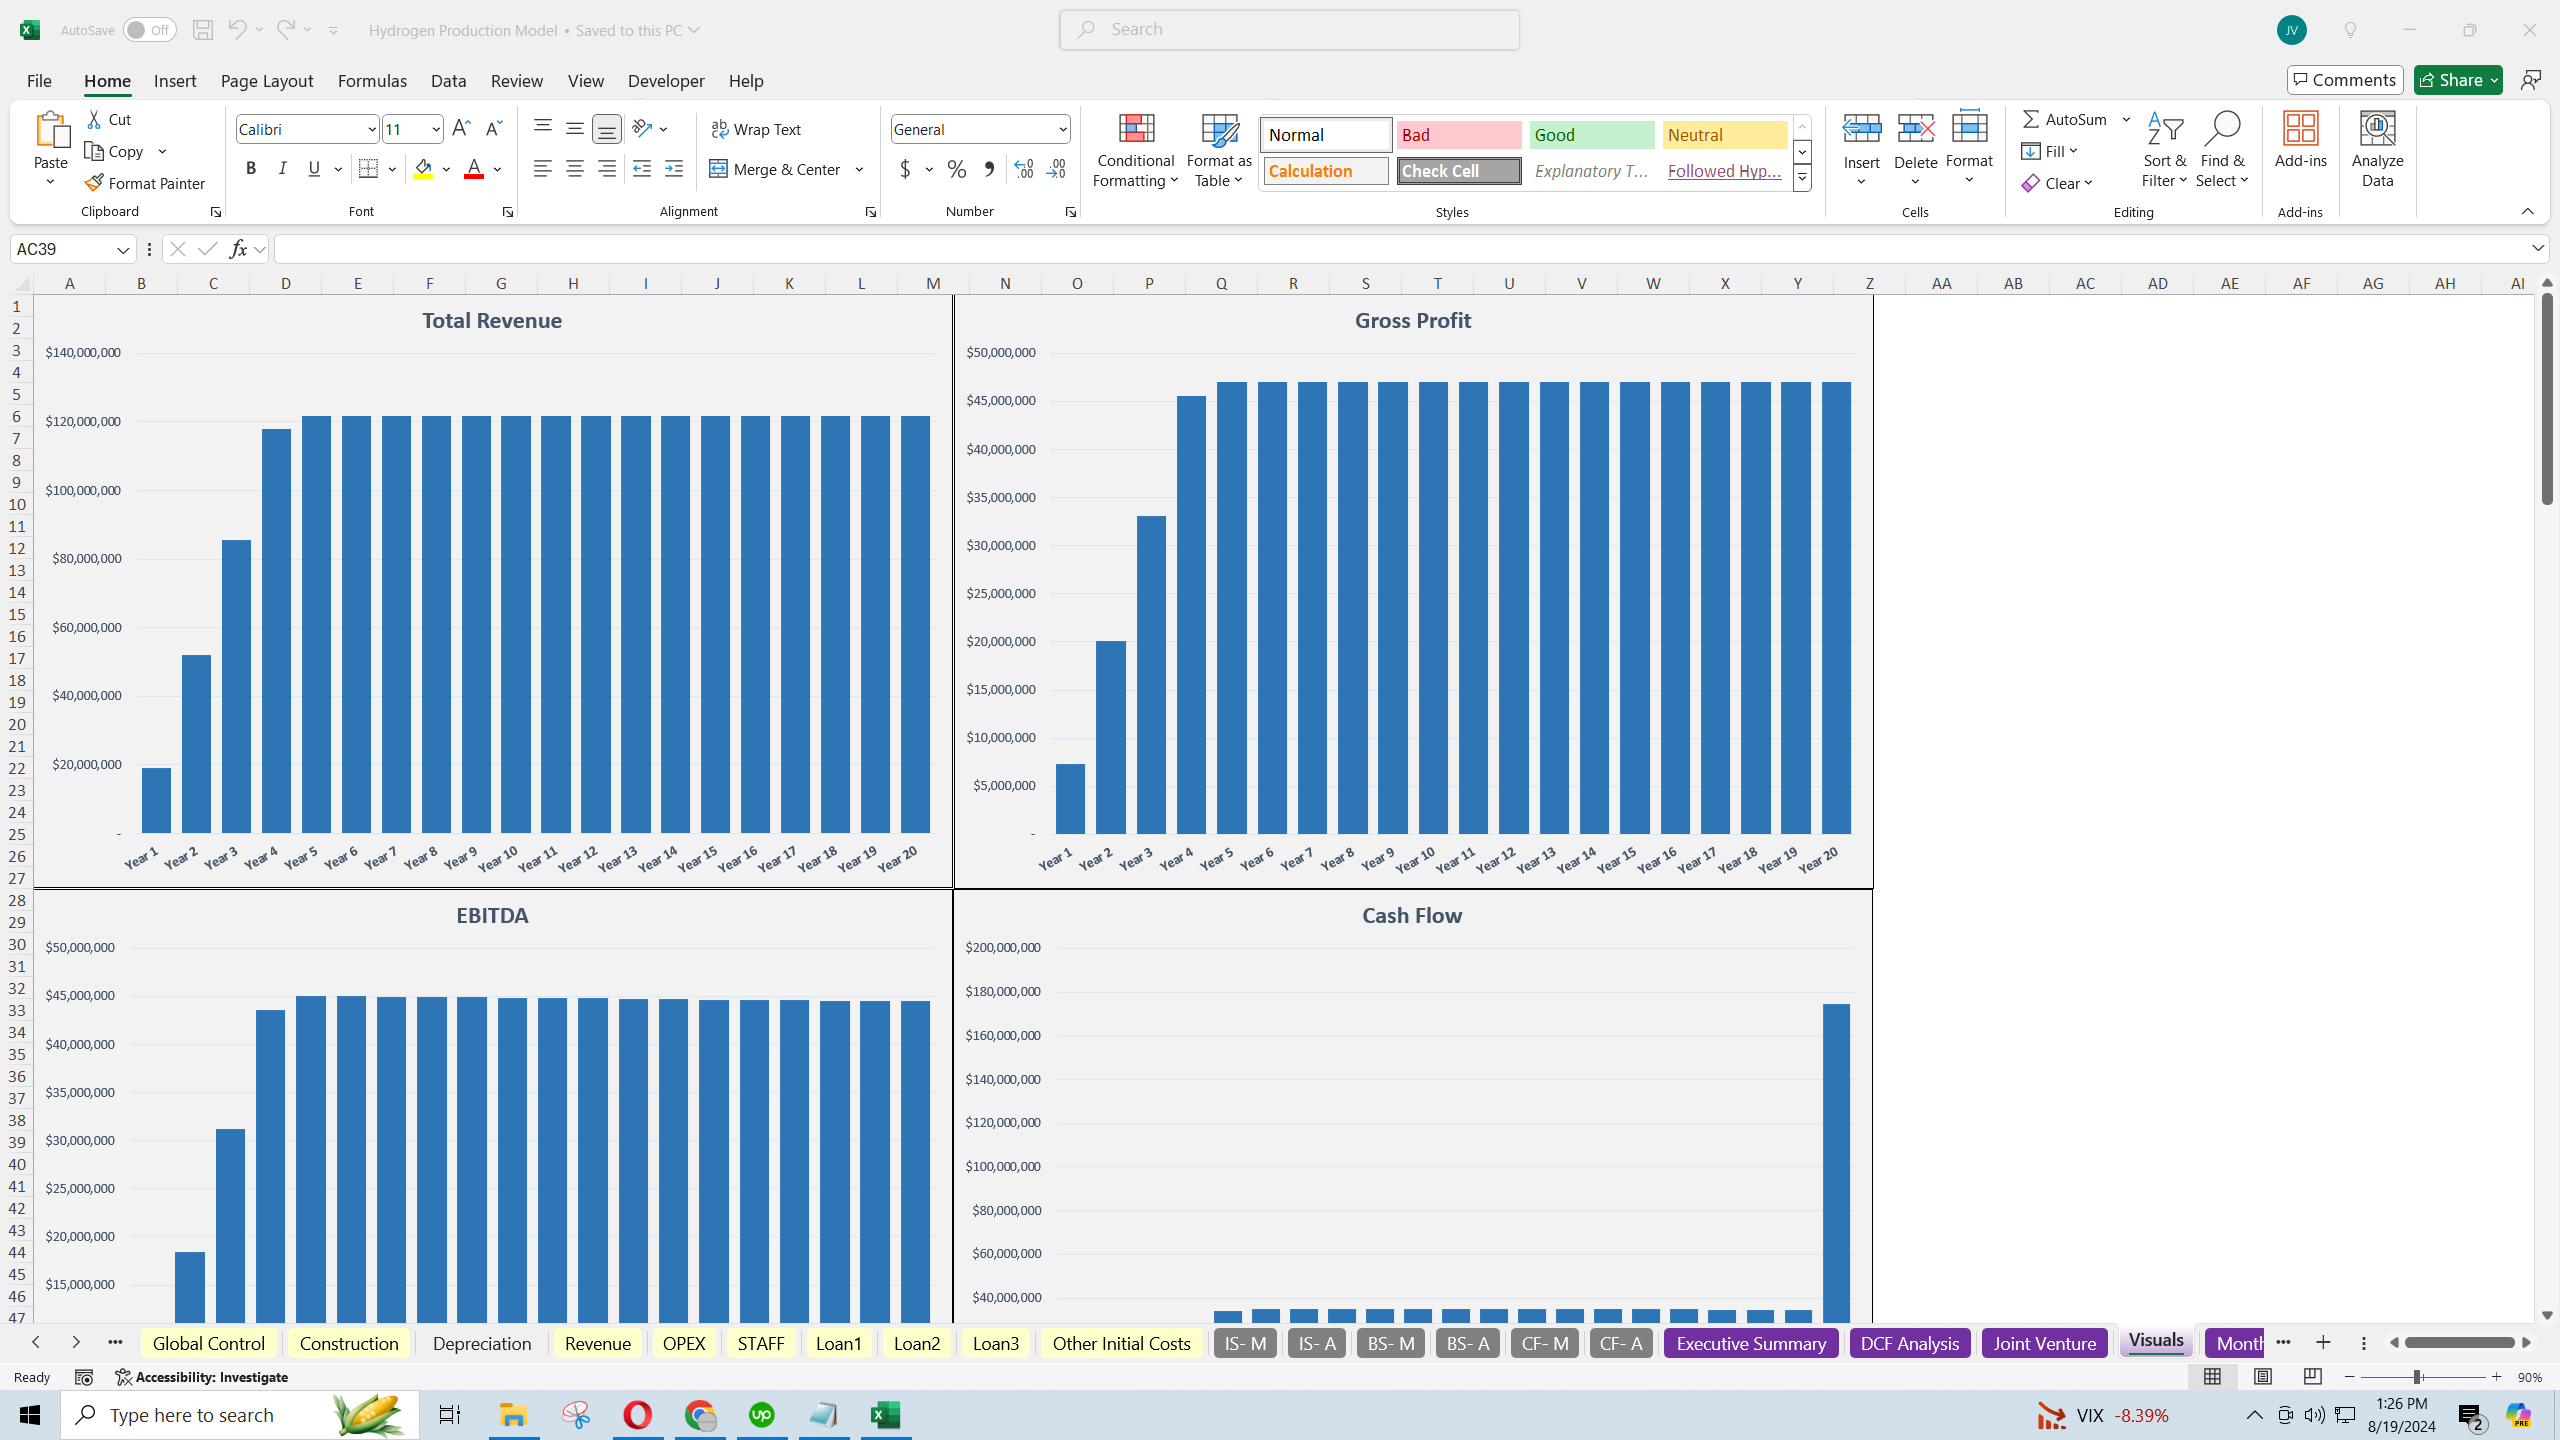Click Increase Decimal icon
The image size is (2560, 1440).
point(1024,169)
